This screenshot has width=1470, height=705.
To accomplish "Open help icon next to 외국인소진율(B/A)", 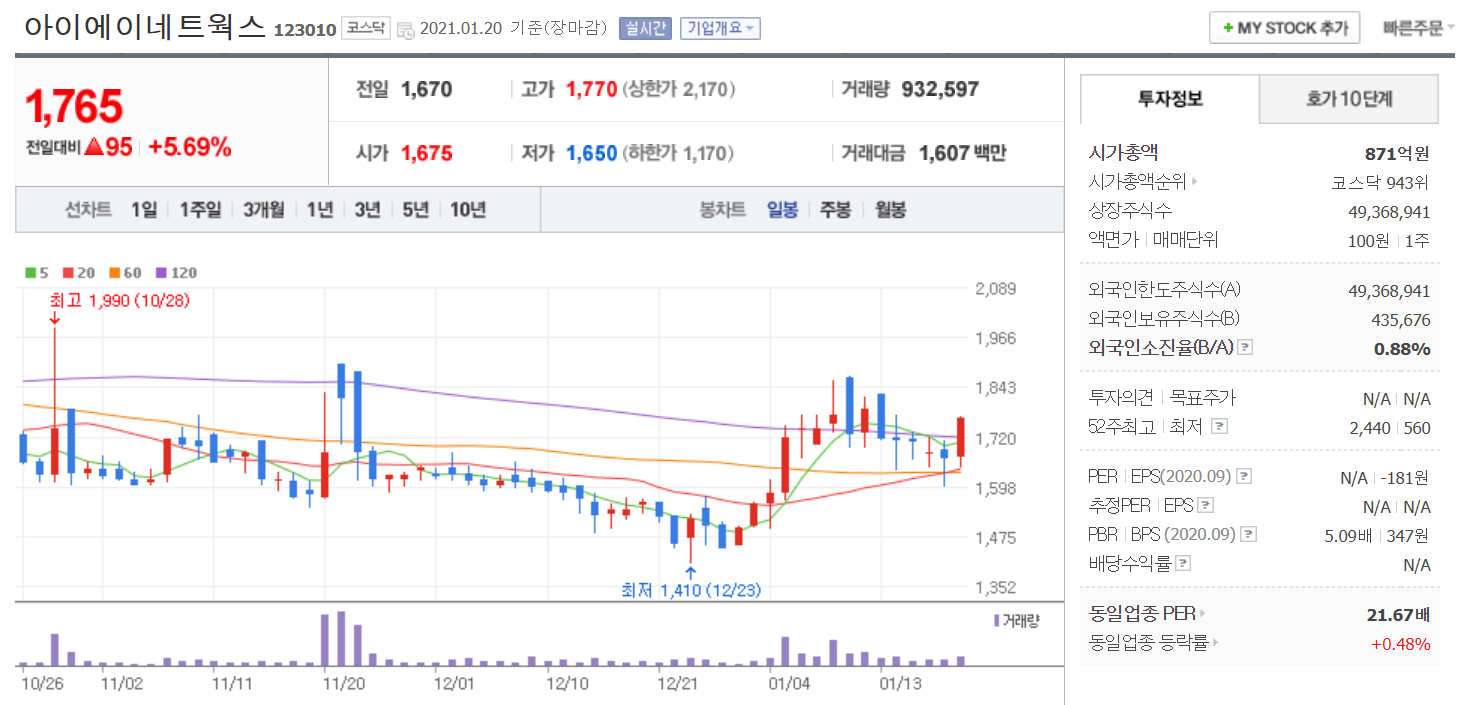I will coord(1245,348).
